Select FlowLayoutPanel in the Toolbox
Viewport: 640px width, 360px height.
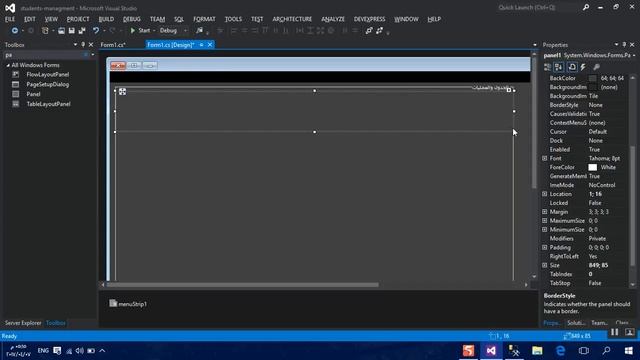click(x=48, y=75)
